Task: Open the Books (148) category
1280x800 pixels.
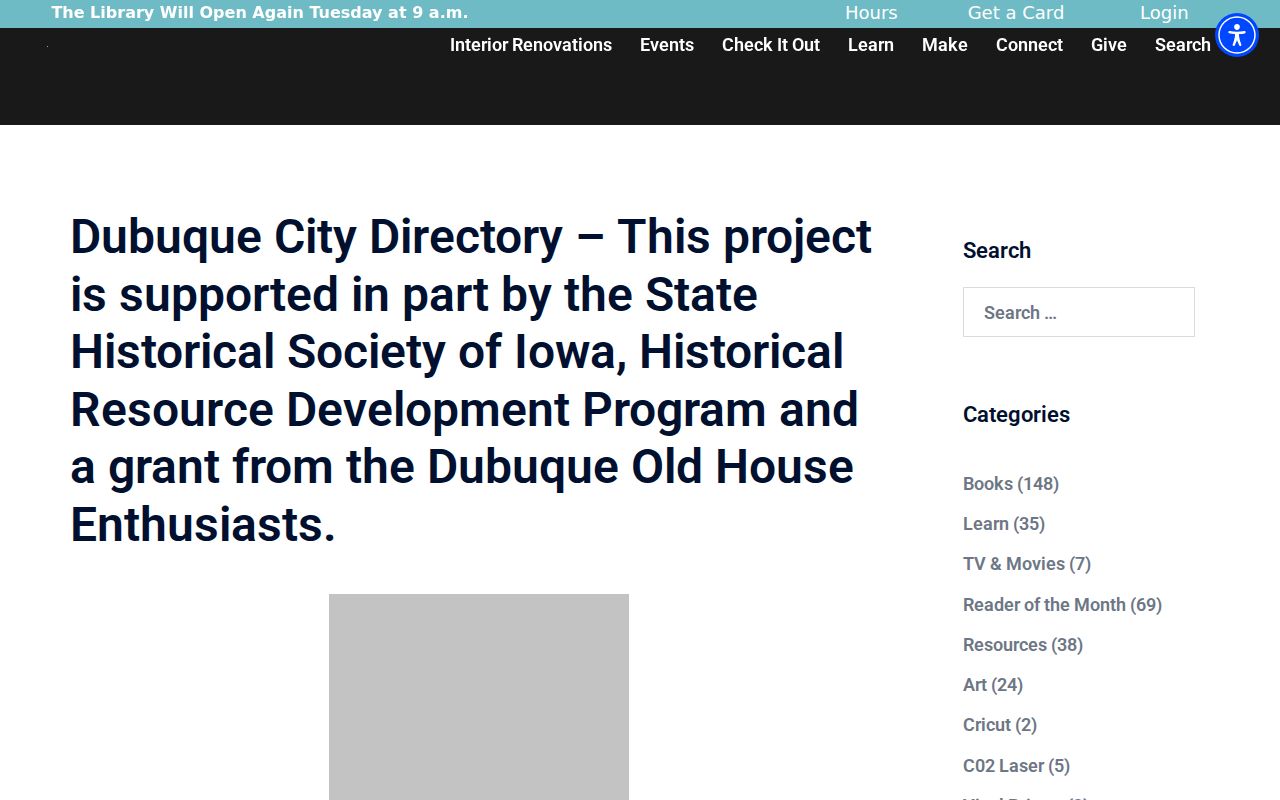Action: point(1011,484)
